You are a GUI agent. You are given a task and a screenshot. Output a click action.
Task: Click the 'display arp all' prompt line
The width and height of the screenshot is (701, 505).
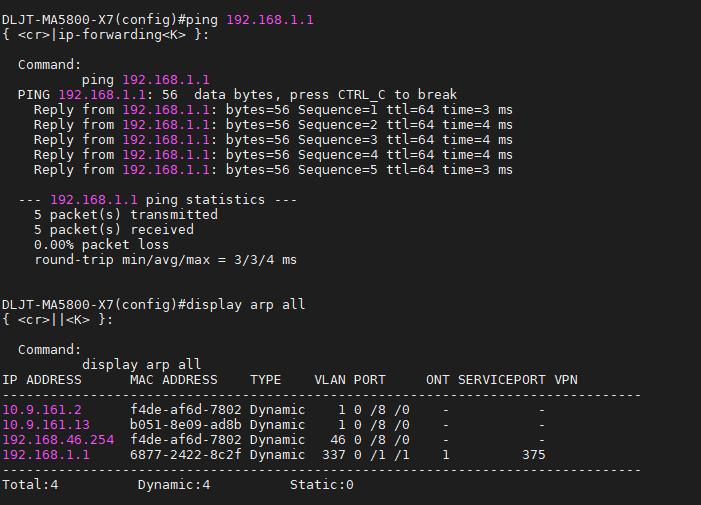coord(153,304)
